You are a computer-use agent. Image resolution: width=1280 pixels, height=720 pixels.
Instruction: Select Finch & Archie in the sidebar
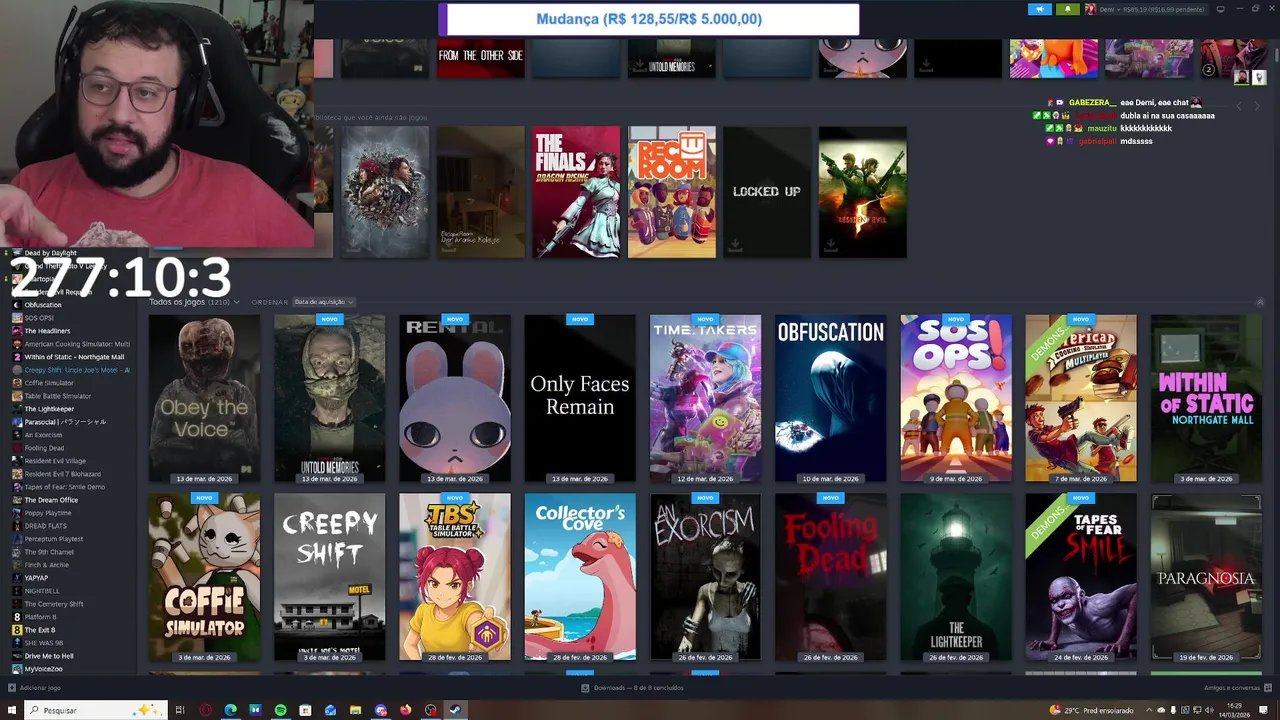pos(46,565)
